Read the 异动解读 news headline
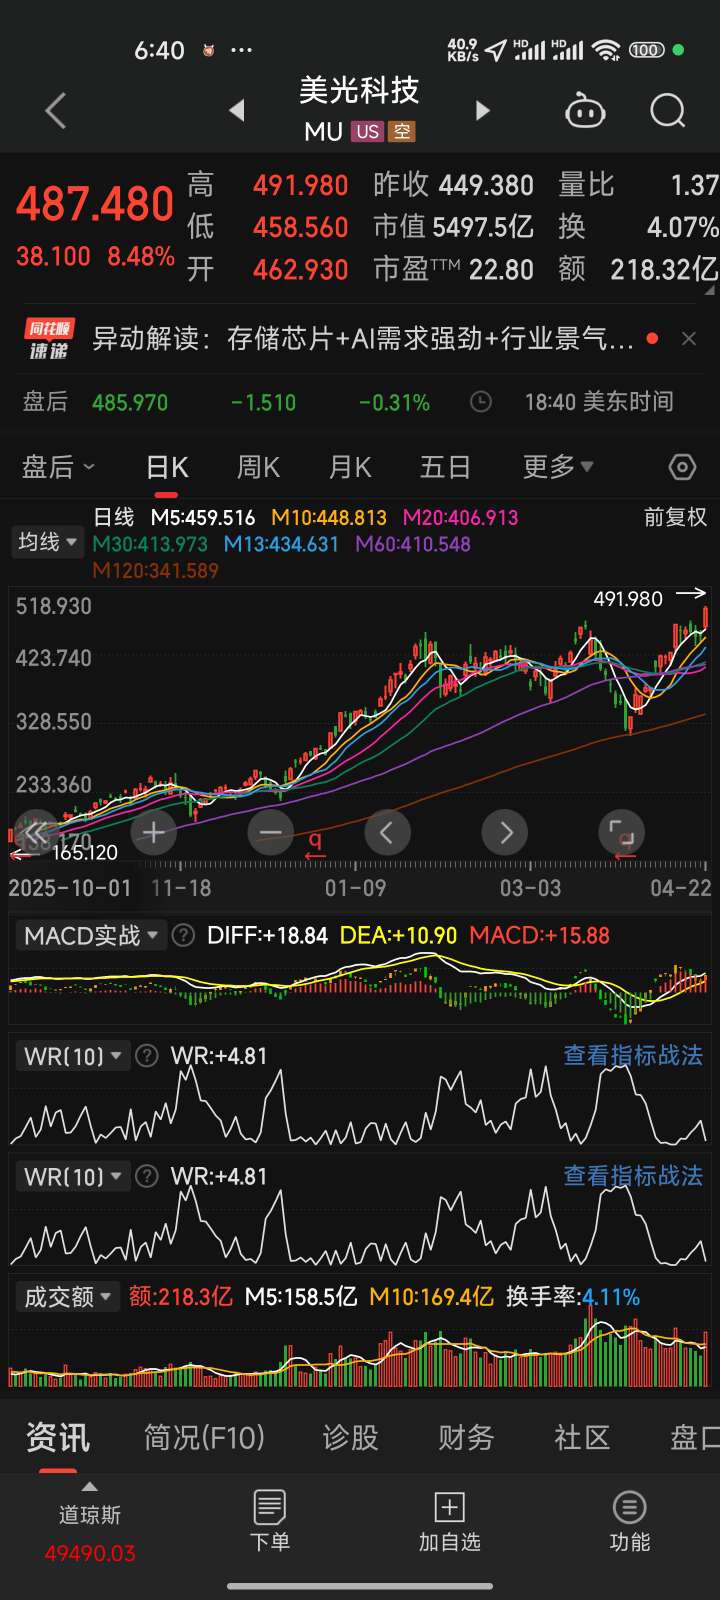The width and height of the screenshot is (720, 1600). pos(362,339)
